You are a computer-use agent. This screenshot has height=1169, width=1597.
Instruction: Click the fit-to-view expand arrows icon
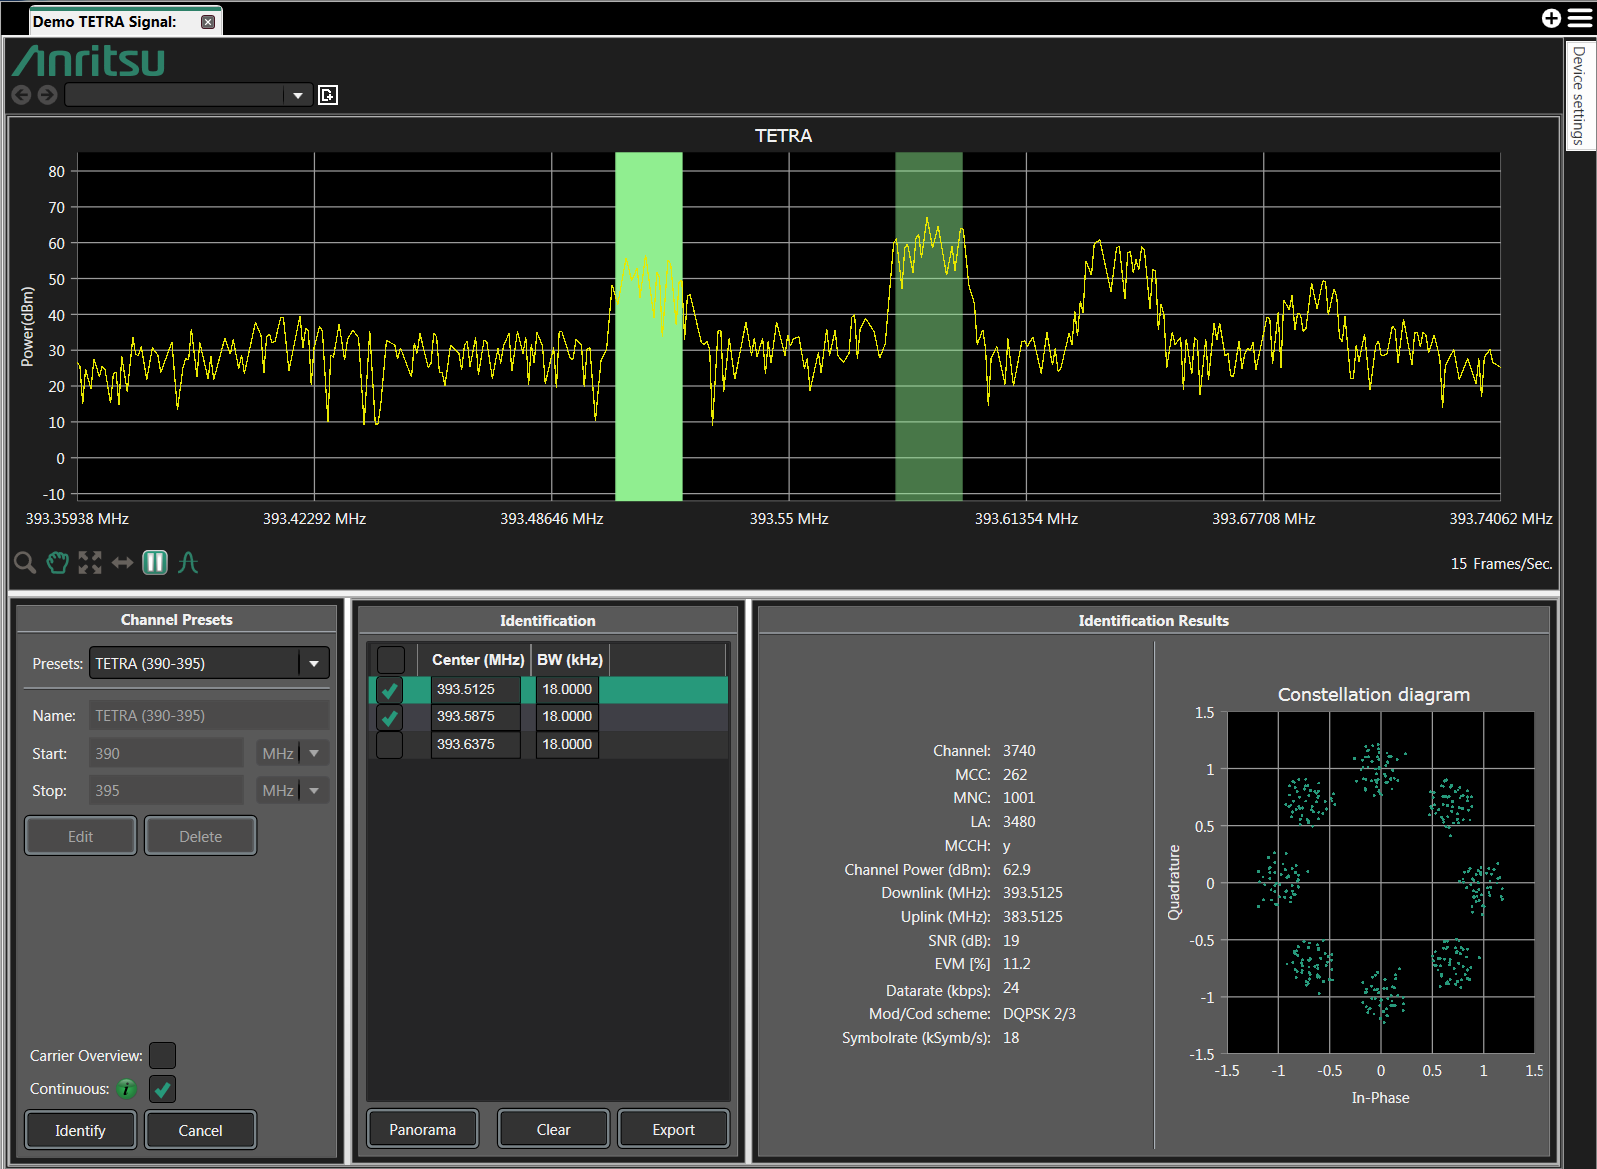coord(90,563)
